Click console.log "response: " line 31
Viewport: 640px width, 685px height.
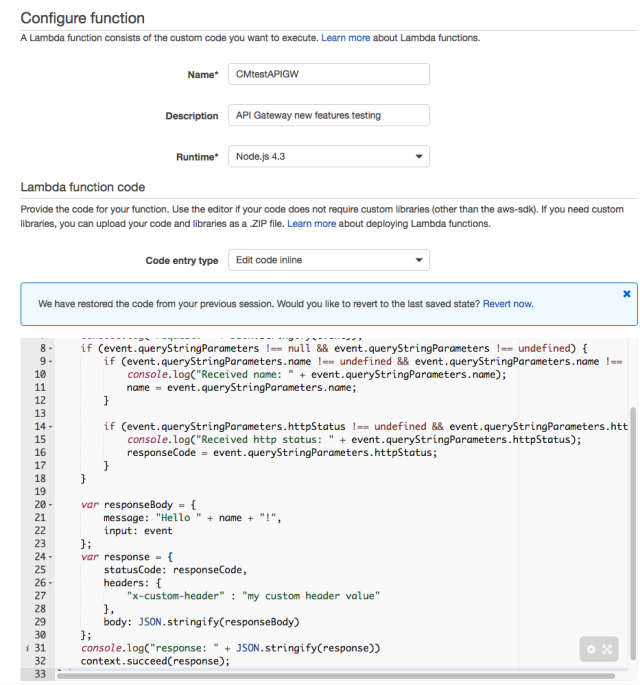pos(230,648)
